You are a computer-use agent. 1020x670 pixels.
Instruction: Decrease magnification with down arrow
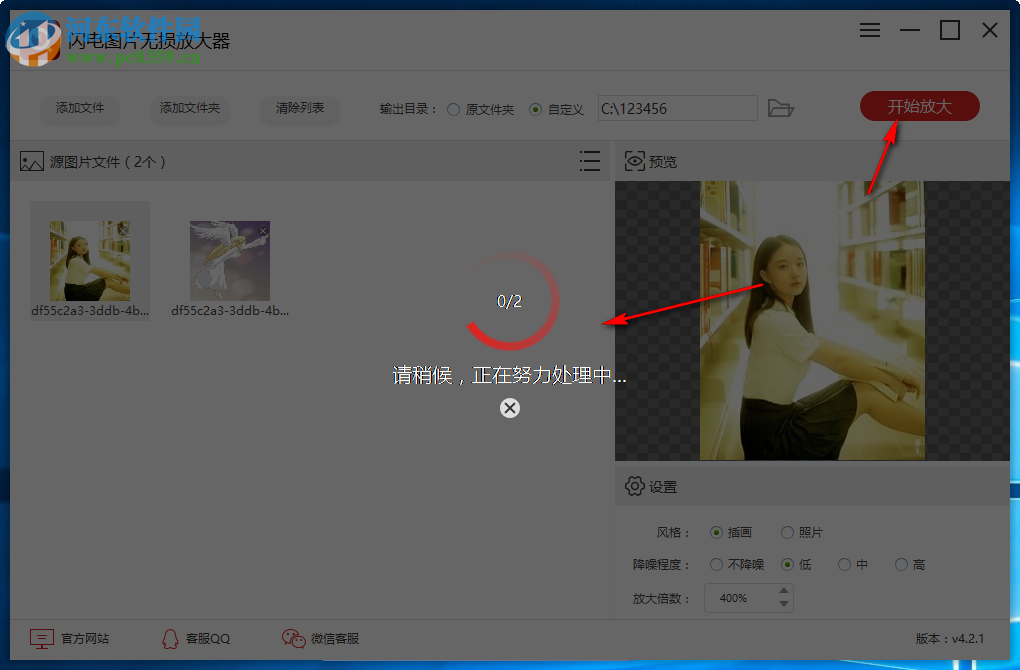(x=784, y=604)
